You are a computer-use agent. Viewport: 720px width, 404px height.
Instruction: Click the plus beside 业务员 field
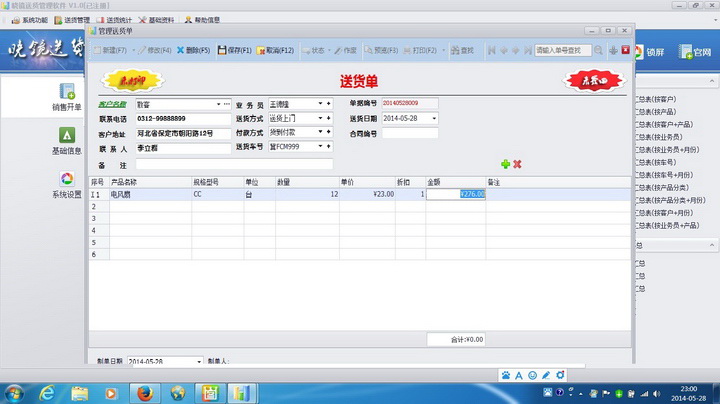click(x=329, y=104)
